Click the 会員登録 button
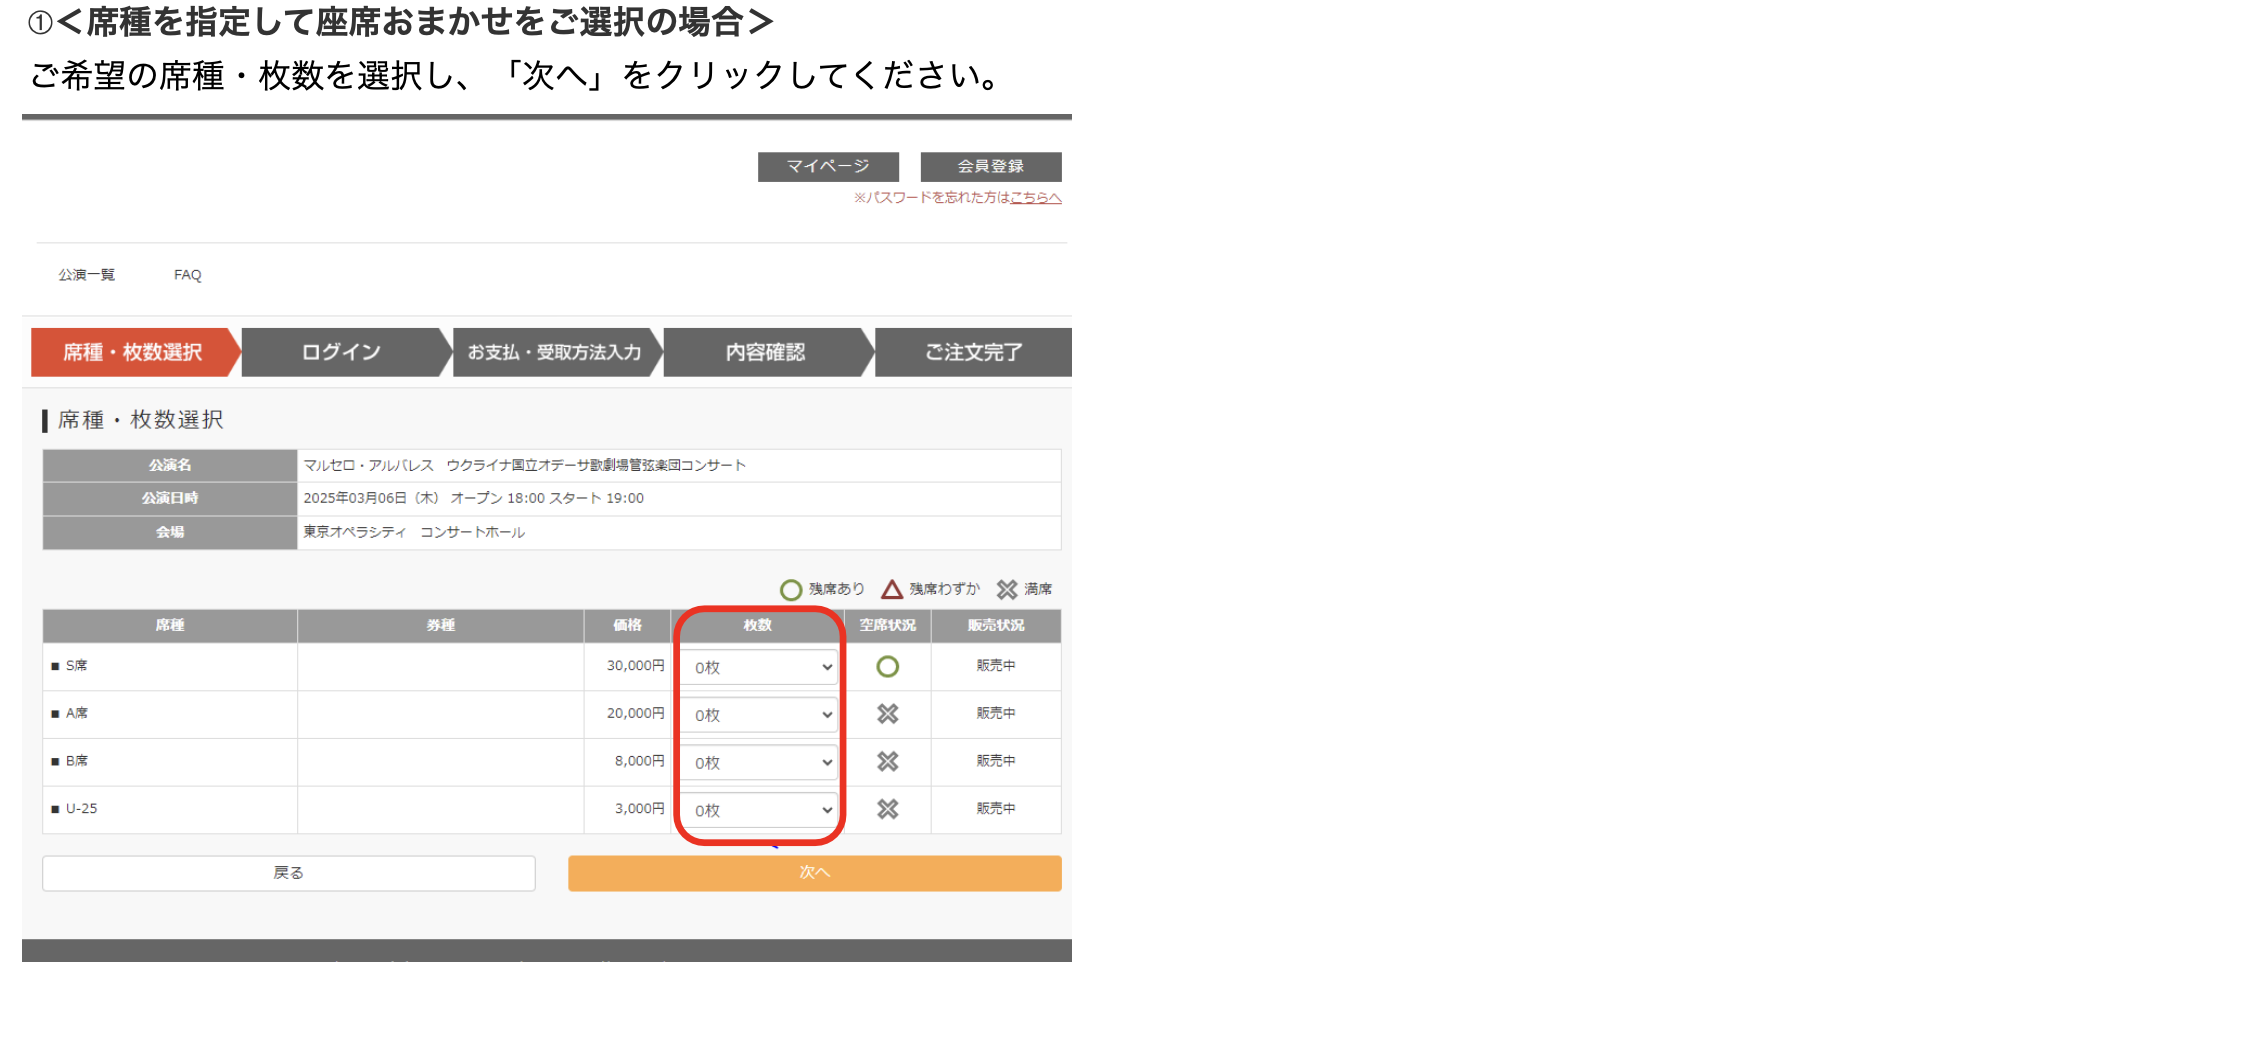 point(990,166)
